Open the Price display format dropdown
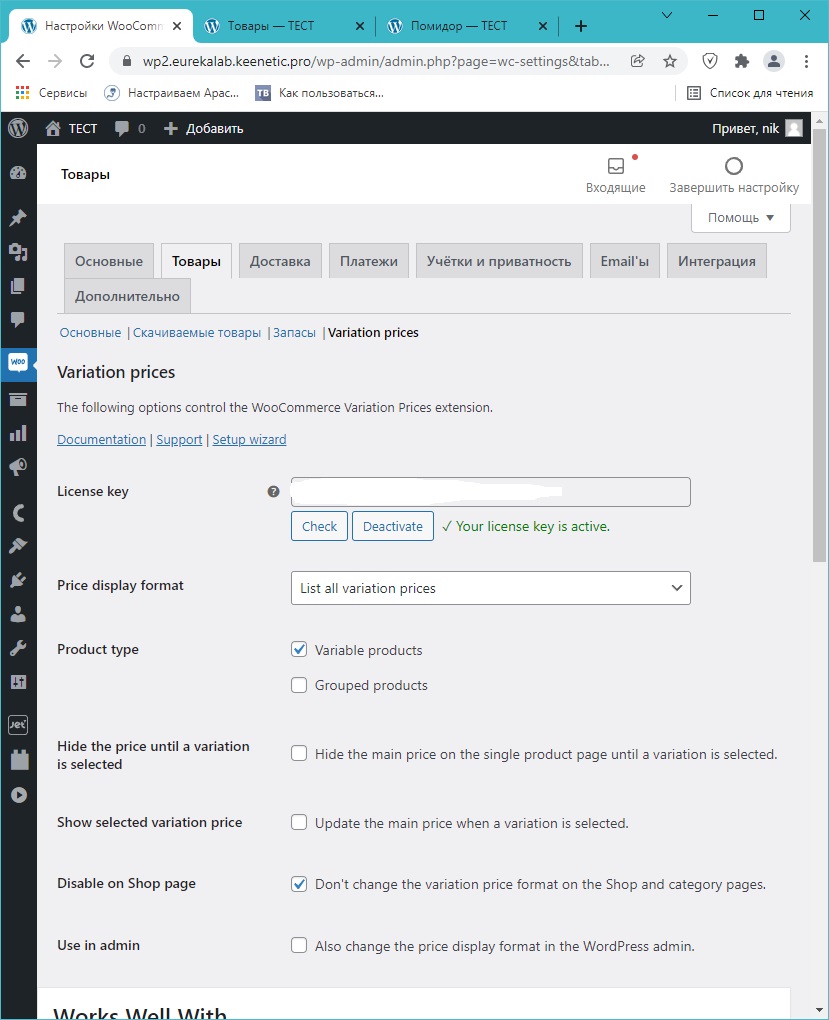Screen dimensions: 829x1020 point(490,588)
